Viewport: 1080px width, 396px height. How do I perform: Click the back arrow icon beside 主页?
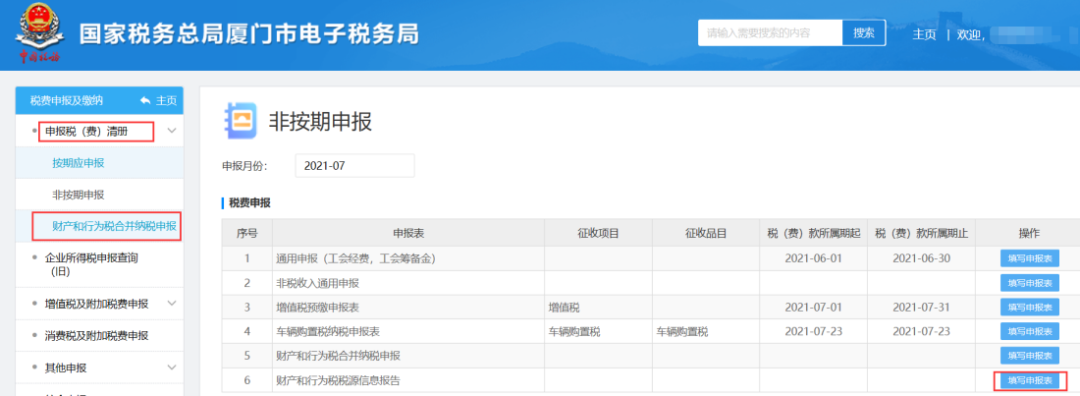coord(145,101)
